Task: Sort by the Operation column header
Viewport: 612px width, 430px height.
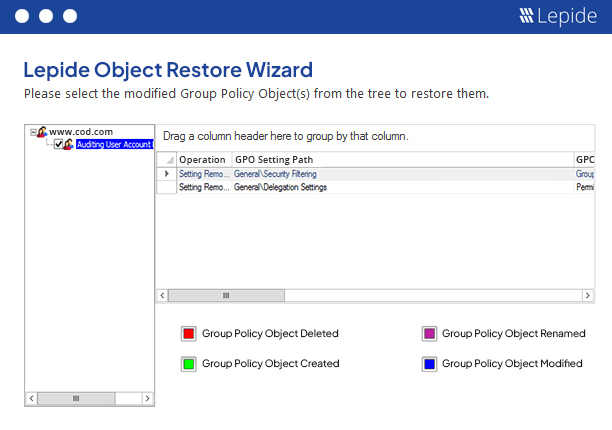Action: tap(204, 160)
